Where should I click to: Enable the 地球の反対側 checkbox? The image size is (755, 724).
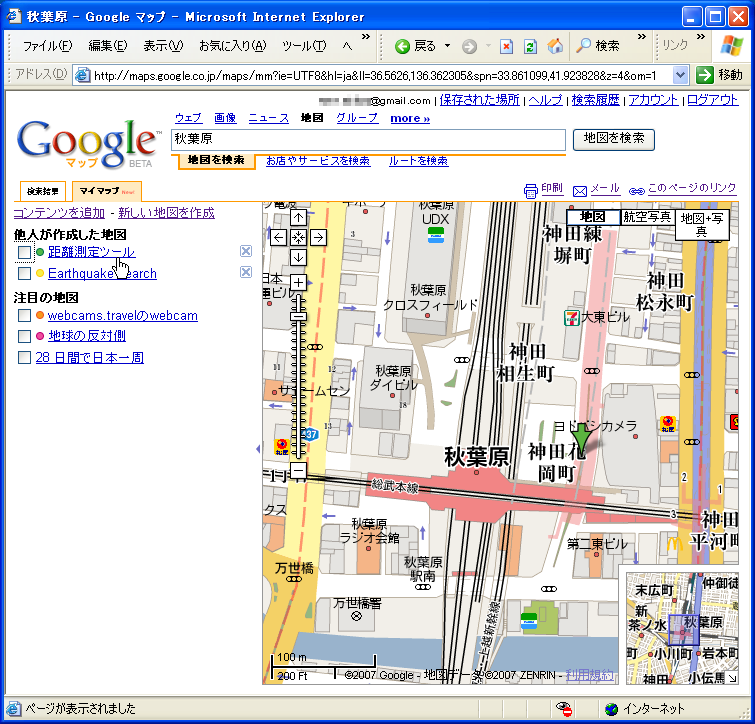click(x=24, y=336)
